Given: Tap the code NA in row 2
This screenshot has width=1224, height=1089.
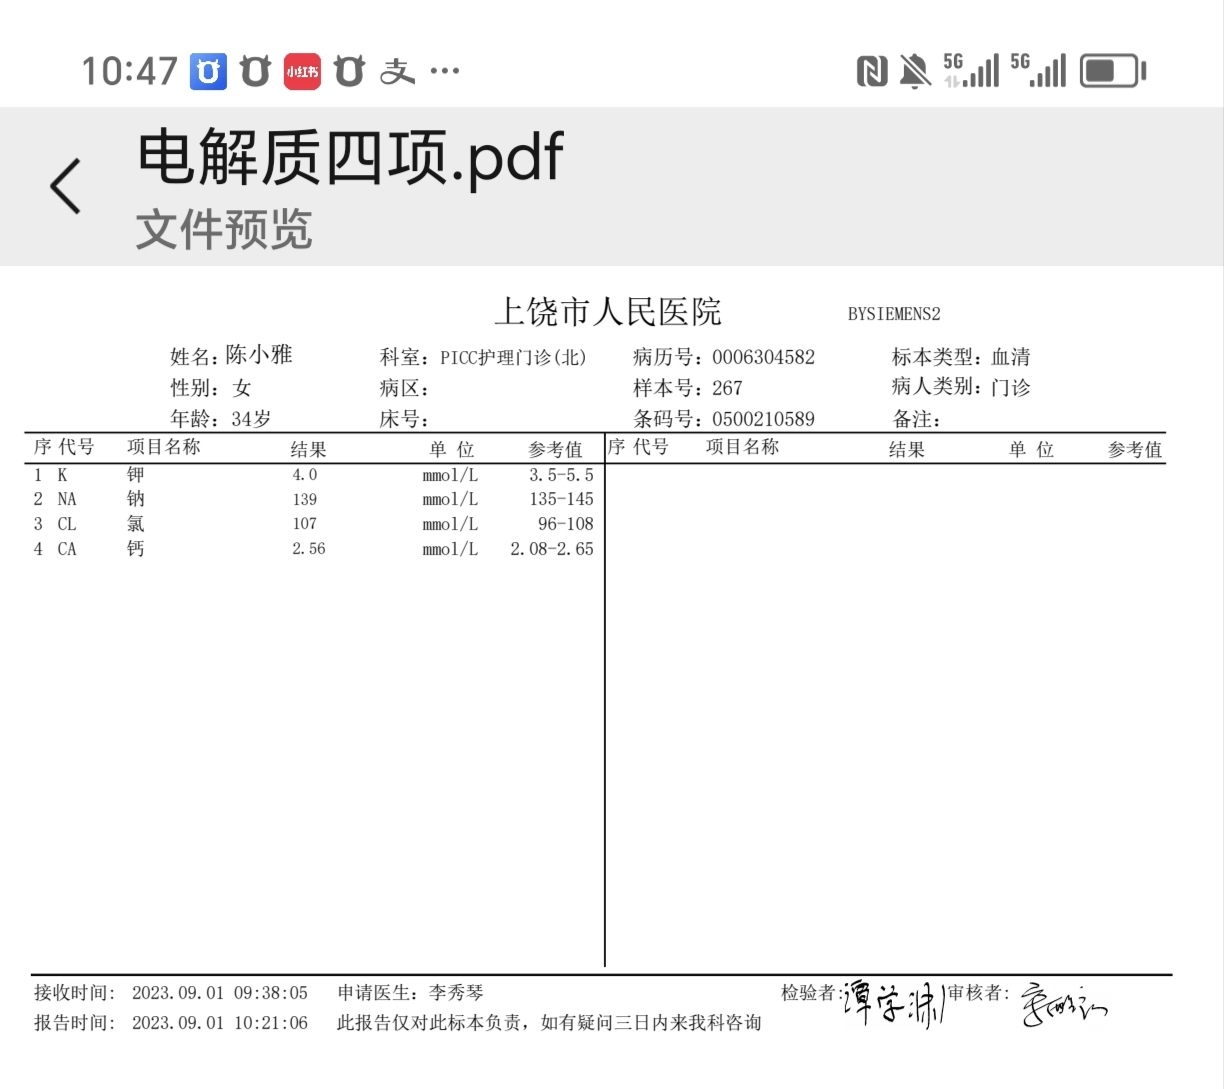Looking at the screenshot, I should [67, 499].
